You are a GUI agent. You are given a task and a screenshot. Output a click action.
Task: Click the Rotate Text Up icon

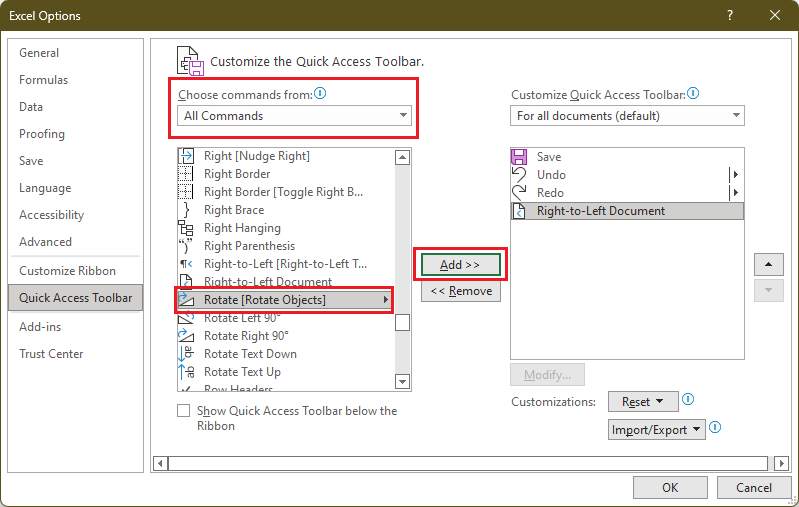coord(186,372)
